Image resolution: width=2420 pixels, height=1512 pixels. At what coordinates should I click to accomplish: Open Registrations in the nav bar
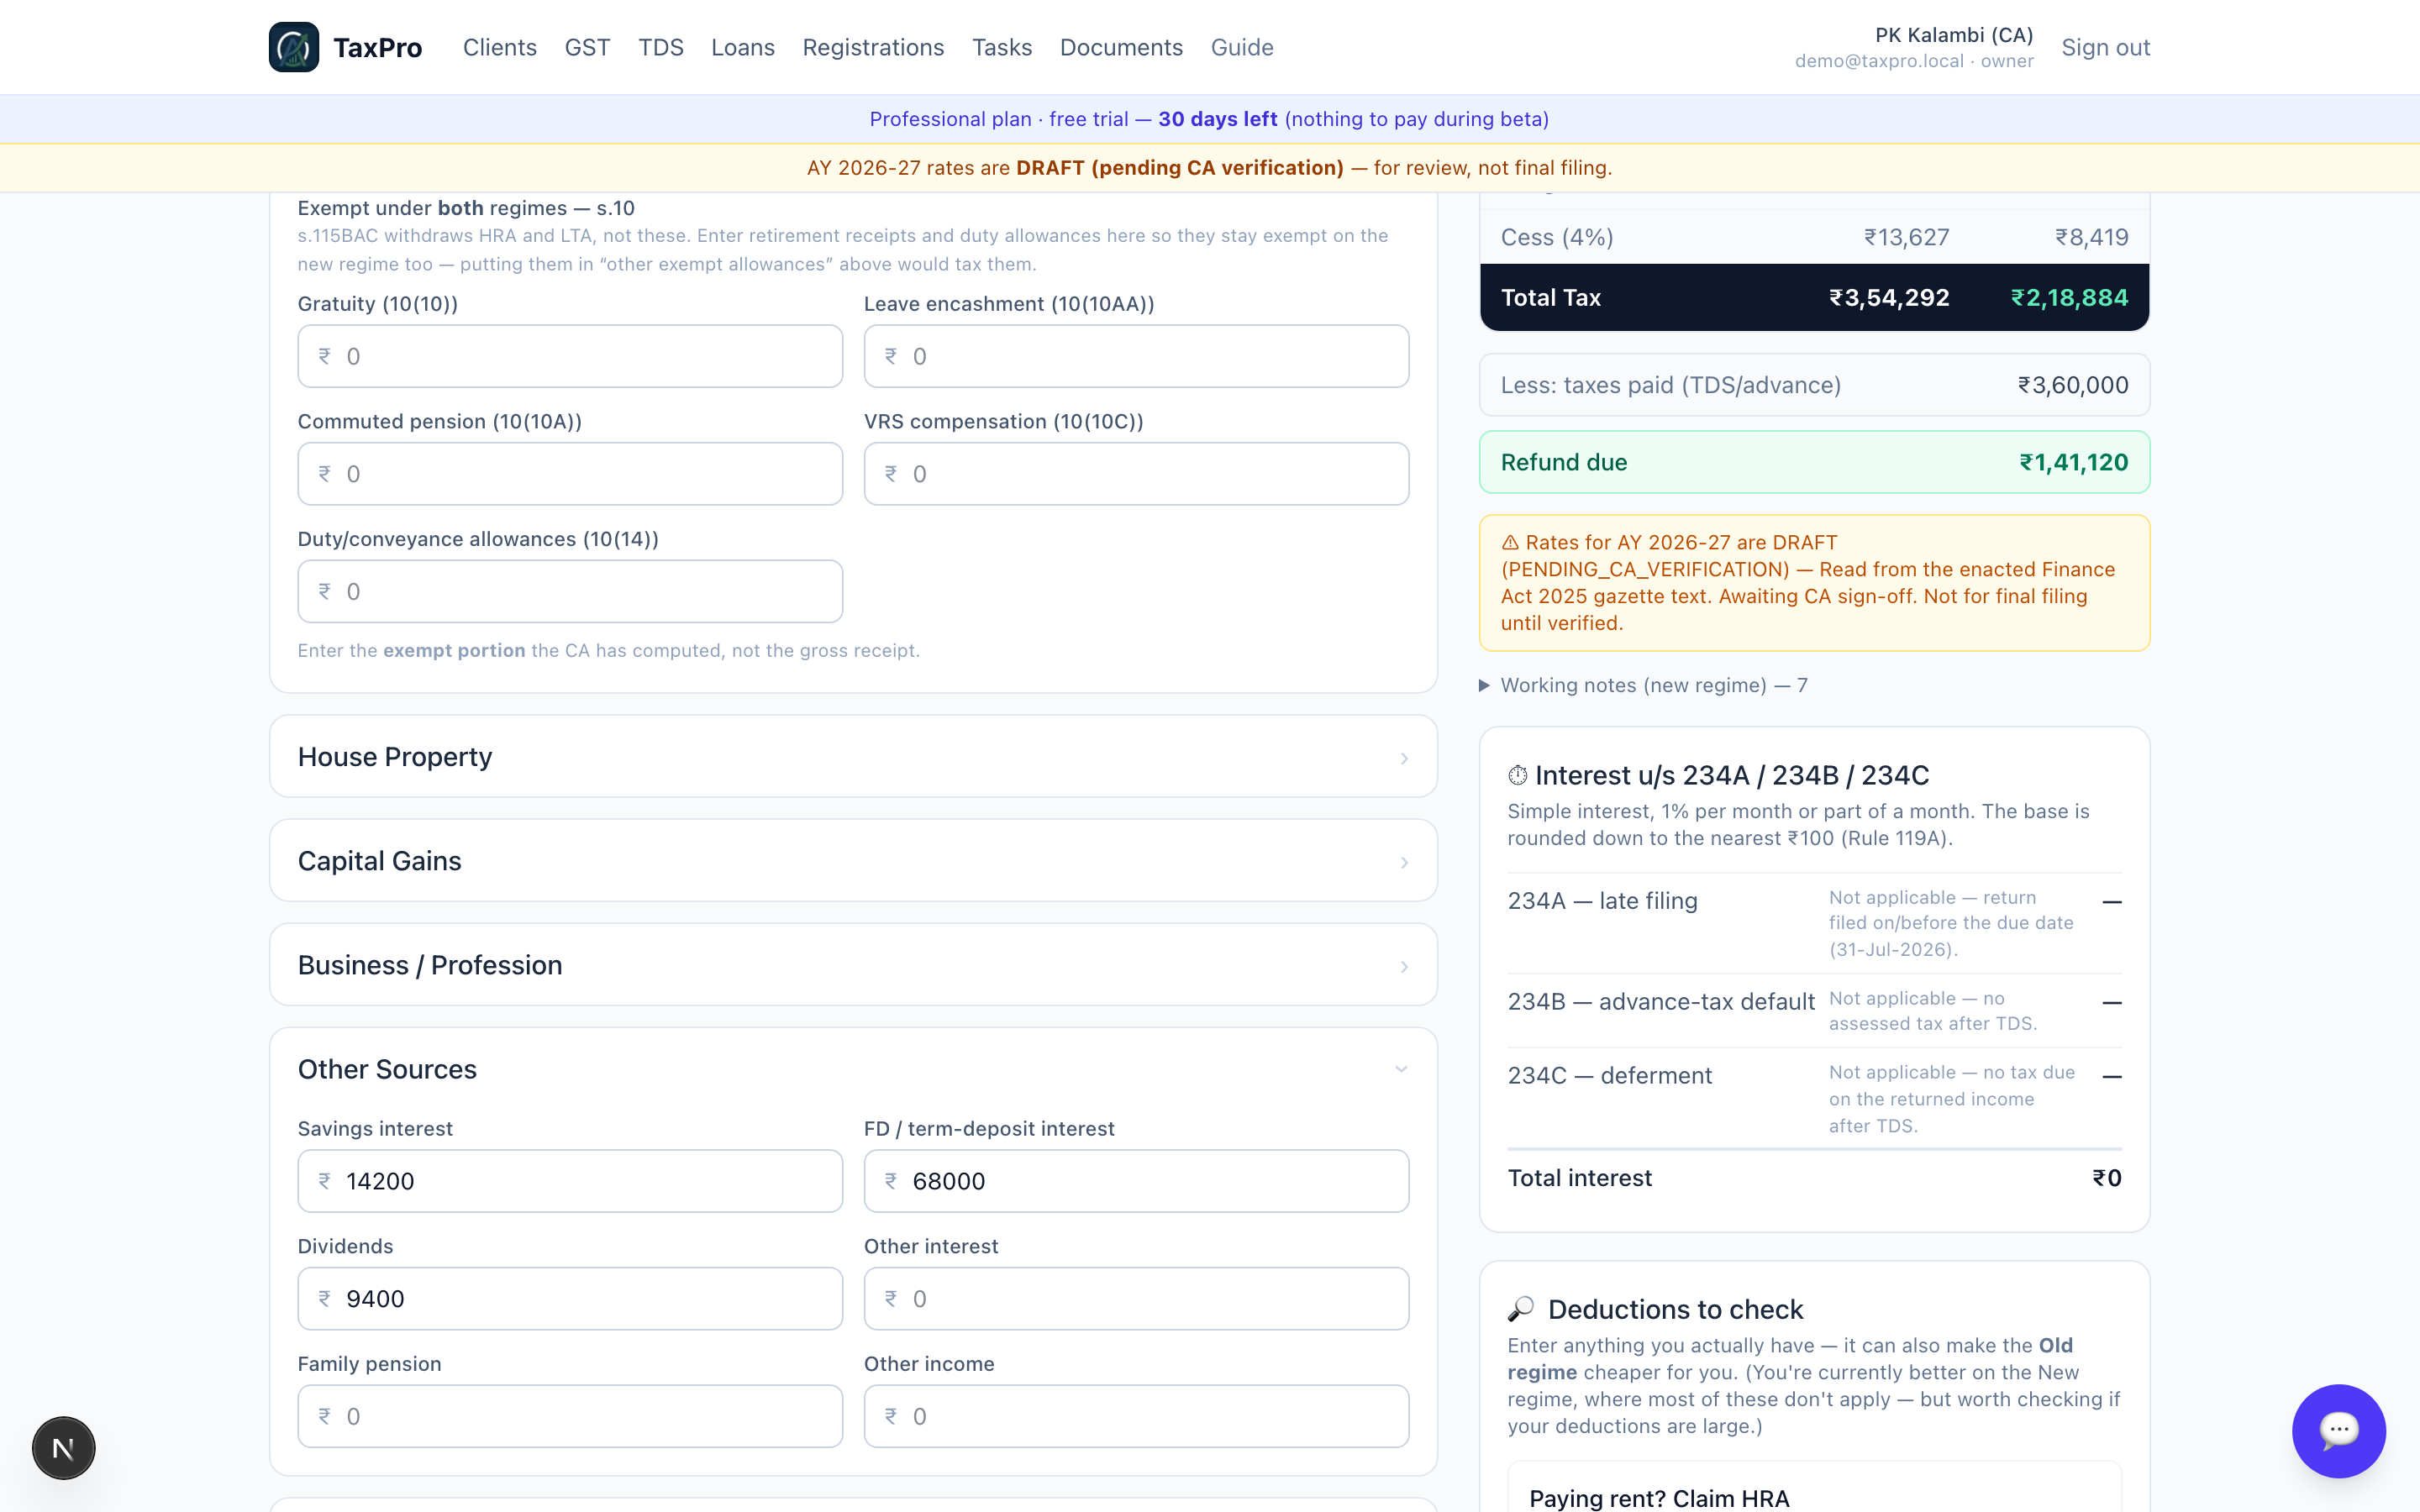[x=873, y=47]
